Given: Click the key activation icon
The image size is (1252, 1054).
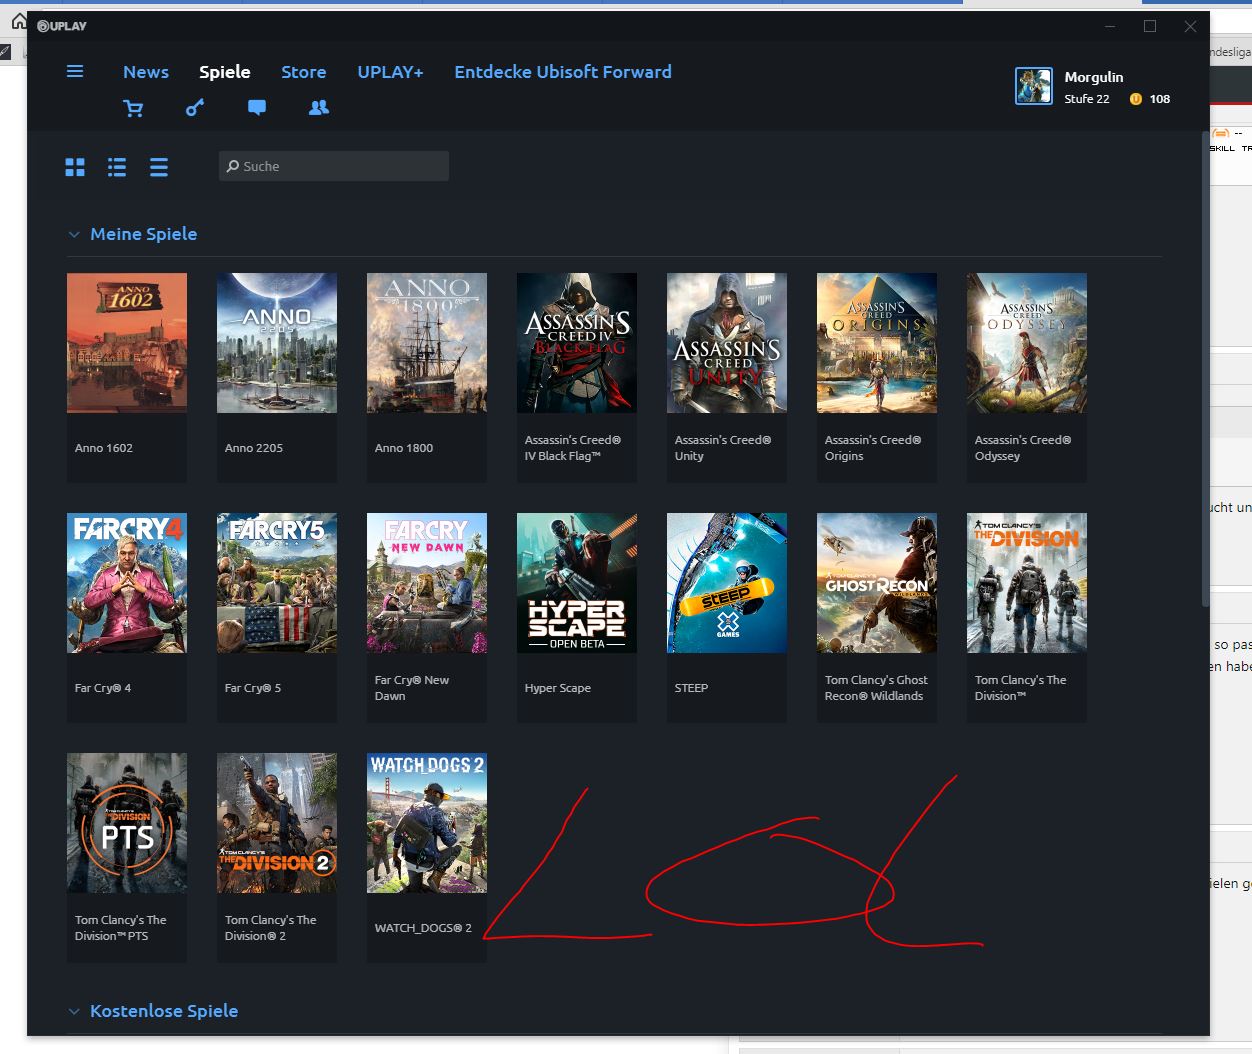Looking at the screenshot, I should point(195,107).
